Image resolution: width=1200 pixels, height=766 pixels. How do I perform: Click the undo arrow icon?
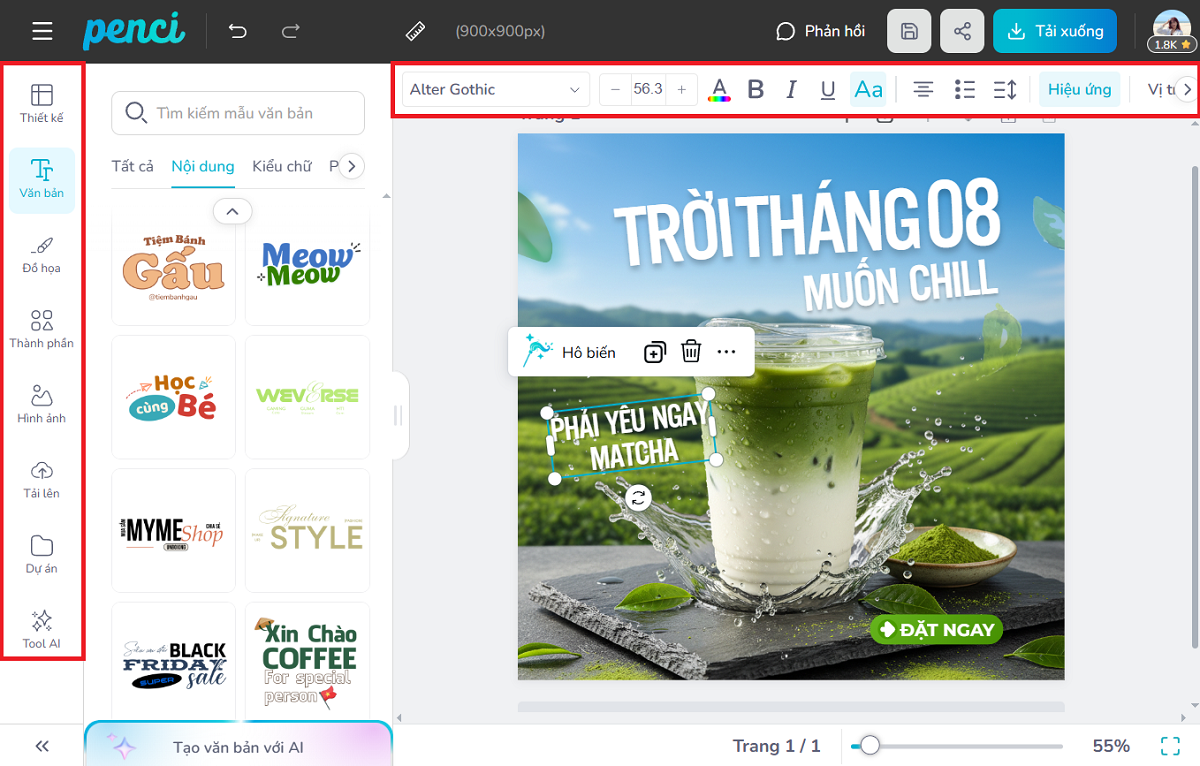pyautogui.click(x=238, y=31)
